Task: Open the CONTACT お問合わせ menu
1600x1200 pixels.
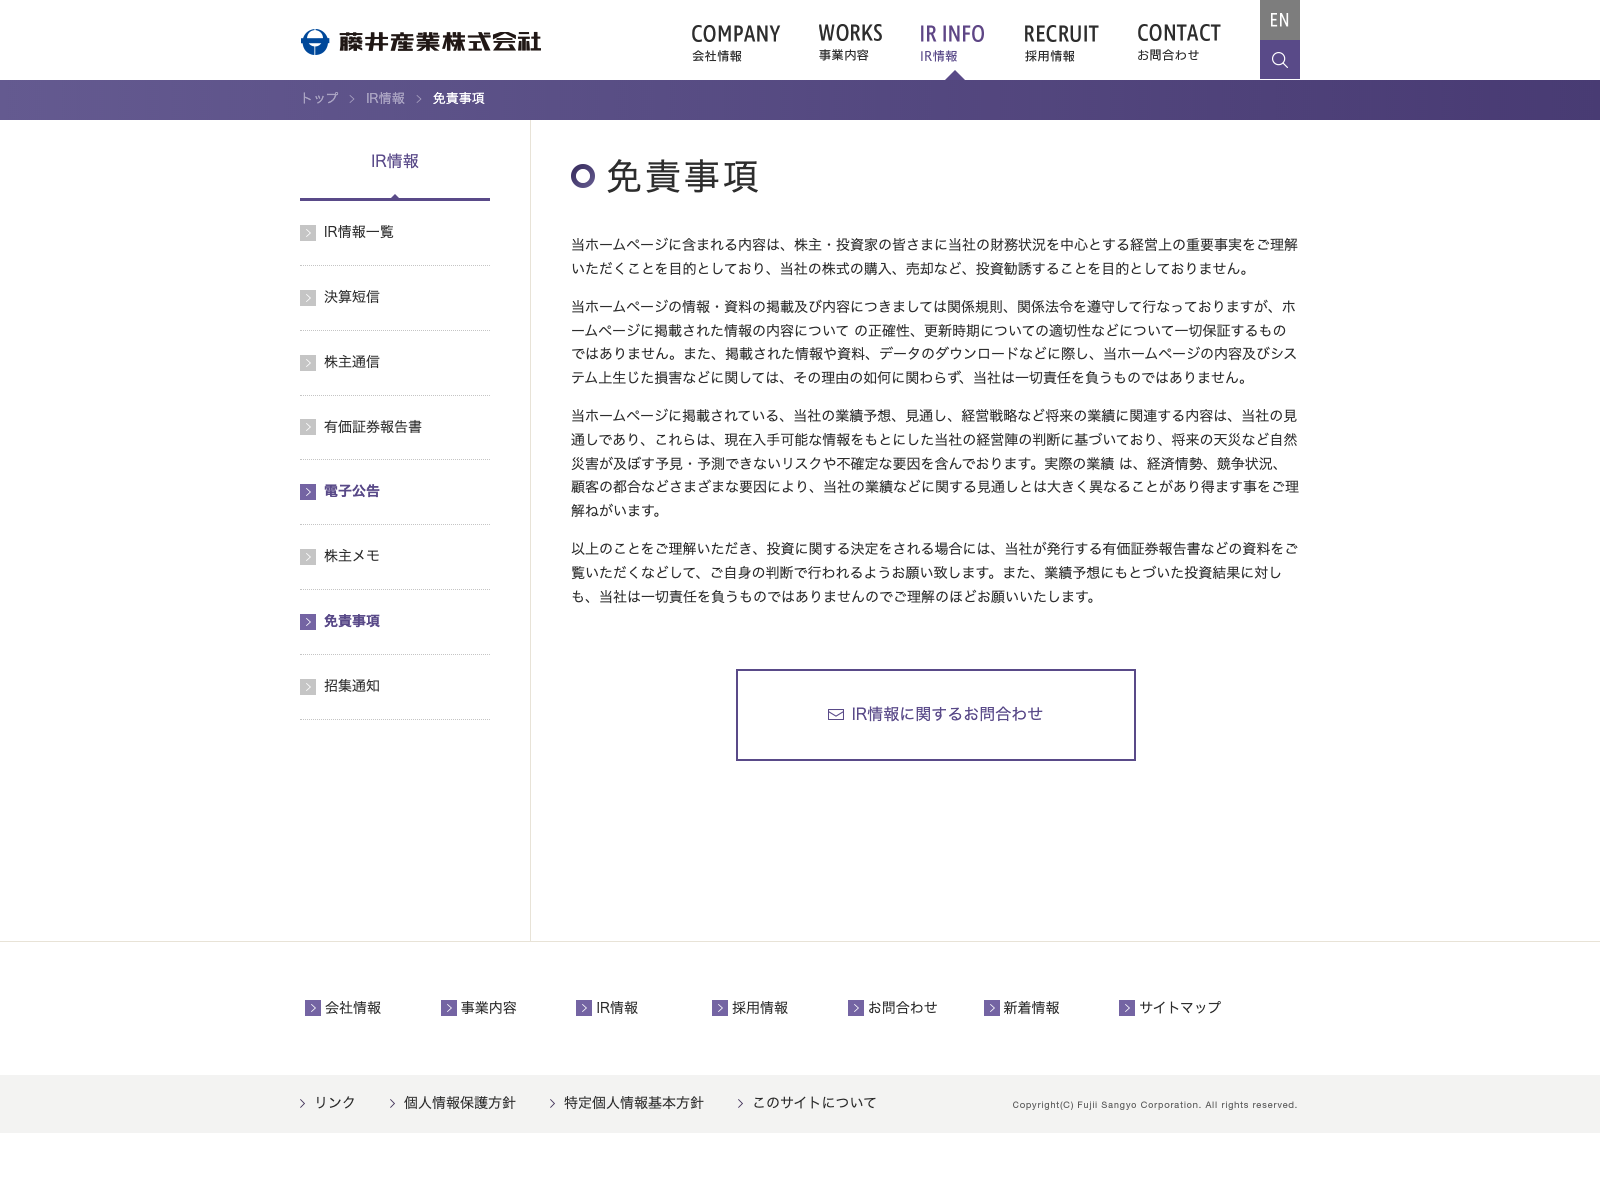Action: point(1178,42)
